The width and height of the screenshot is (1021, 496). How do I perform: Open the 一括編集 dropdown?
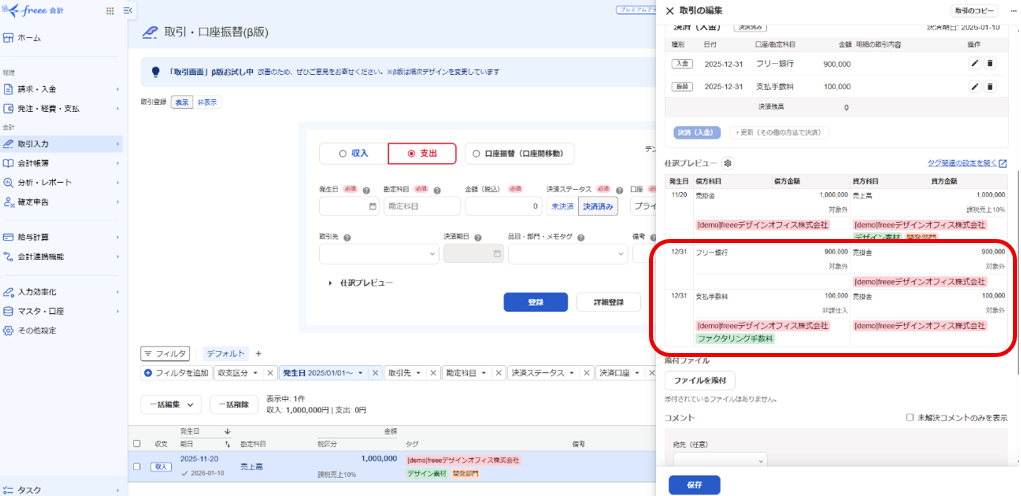[x=171, y=404]
